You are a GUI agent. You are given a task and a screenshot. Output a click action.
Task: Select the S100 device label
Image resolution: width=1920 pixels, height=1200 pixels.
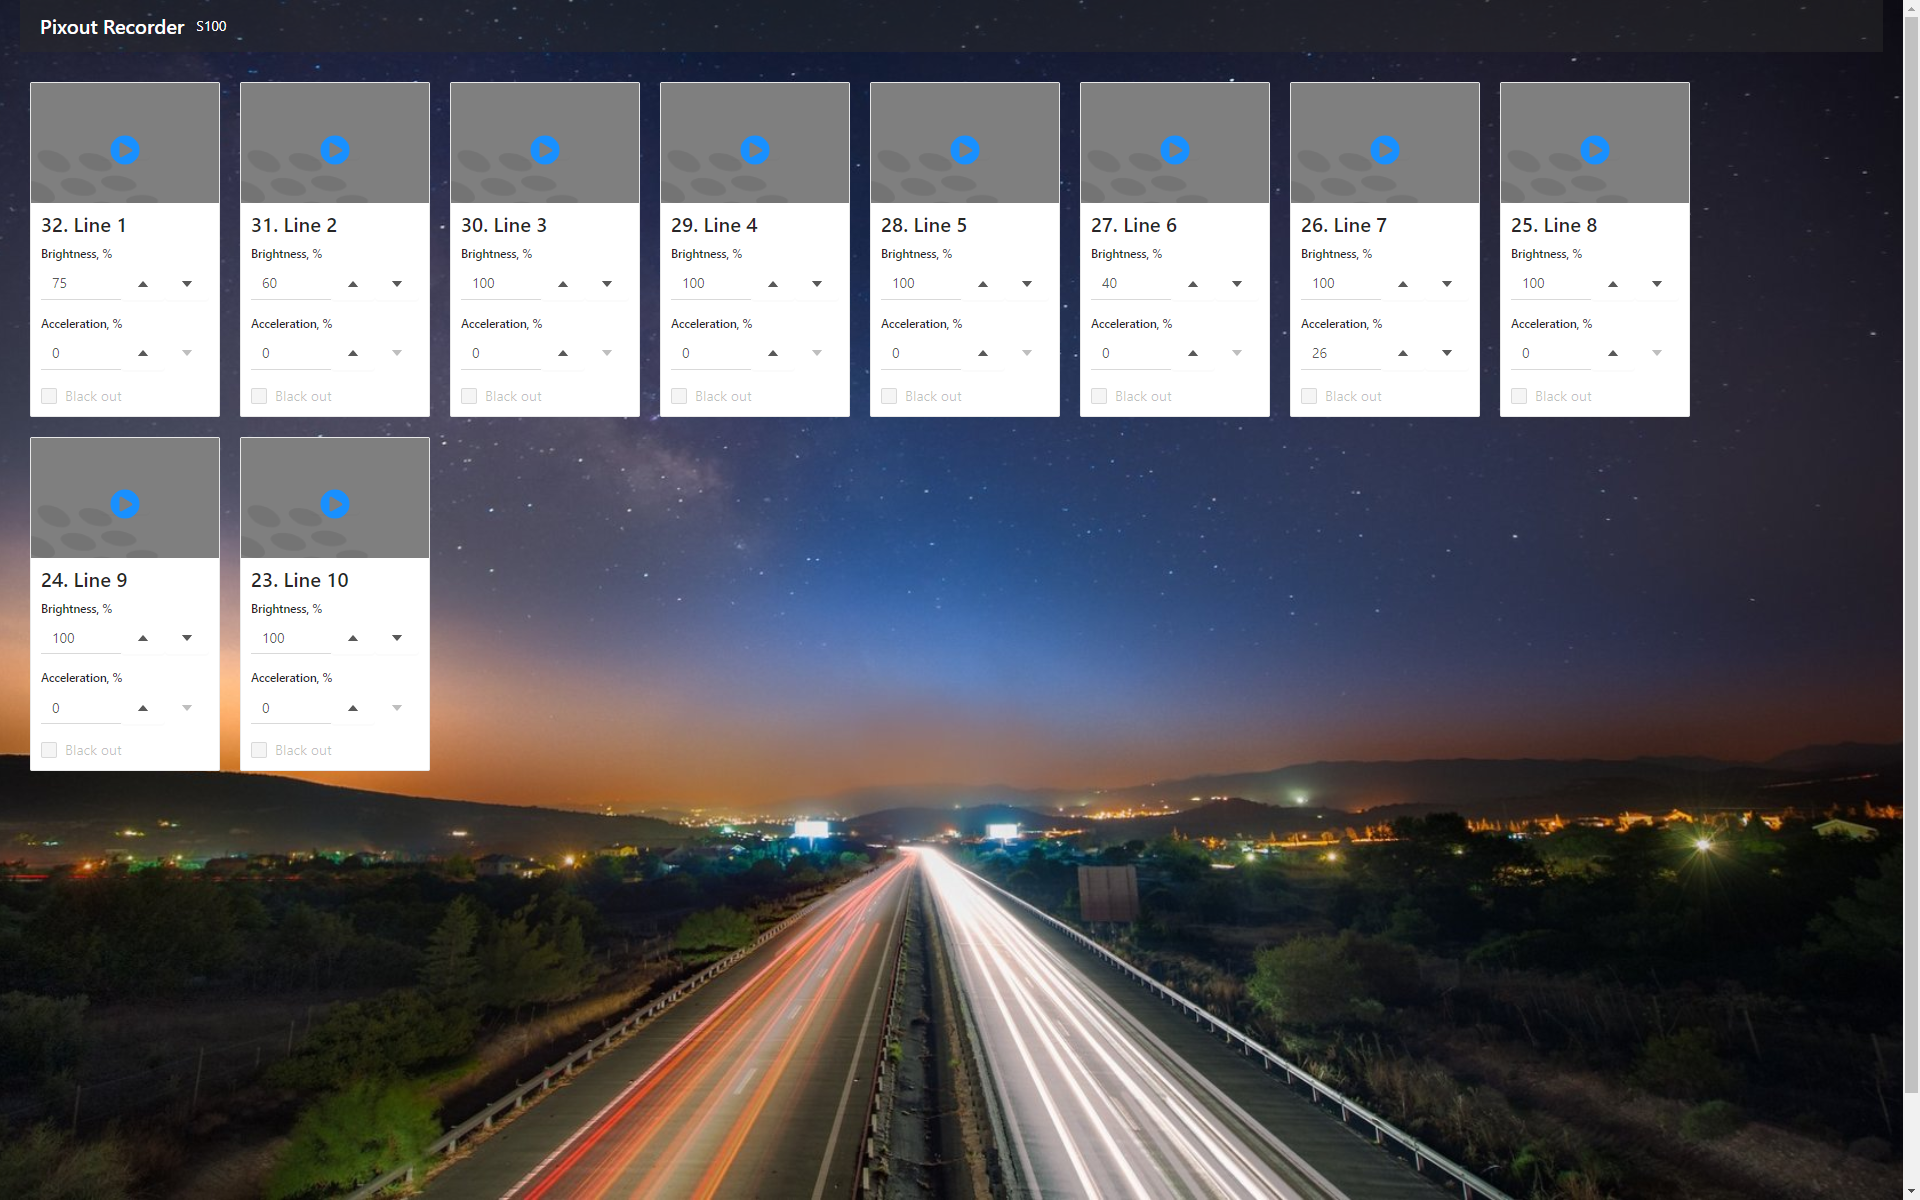click(x=211, y=26)
